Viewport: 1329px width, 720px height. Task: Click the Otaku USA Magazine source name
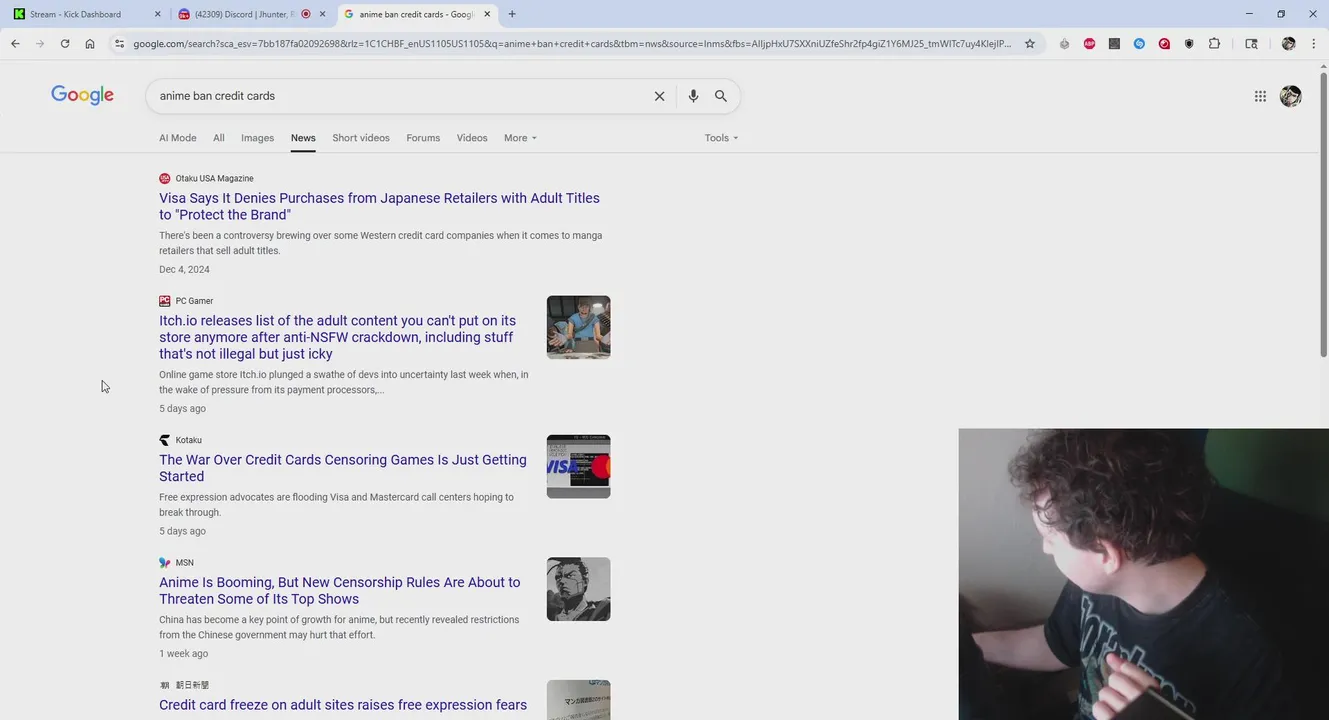(x=214, y=178)
